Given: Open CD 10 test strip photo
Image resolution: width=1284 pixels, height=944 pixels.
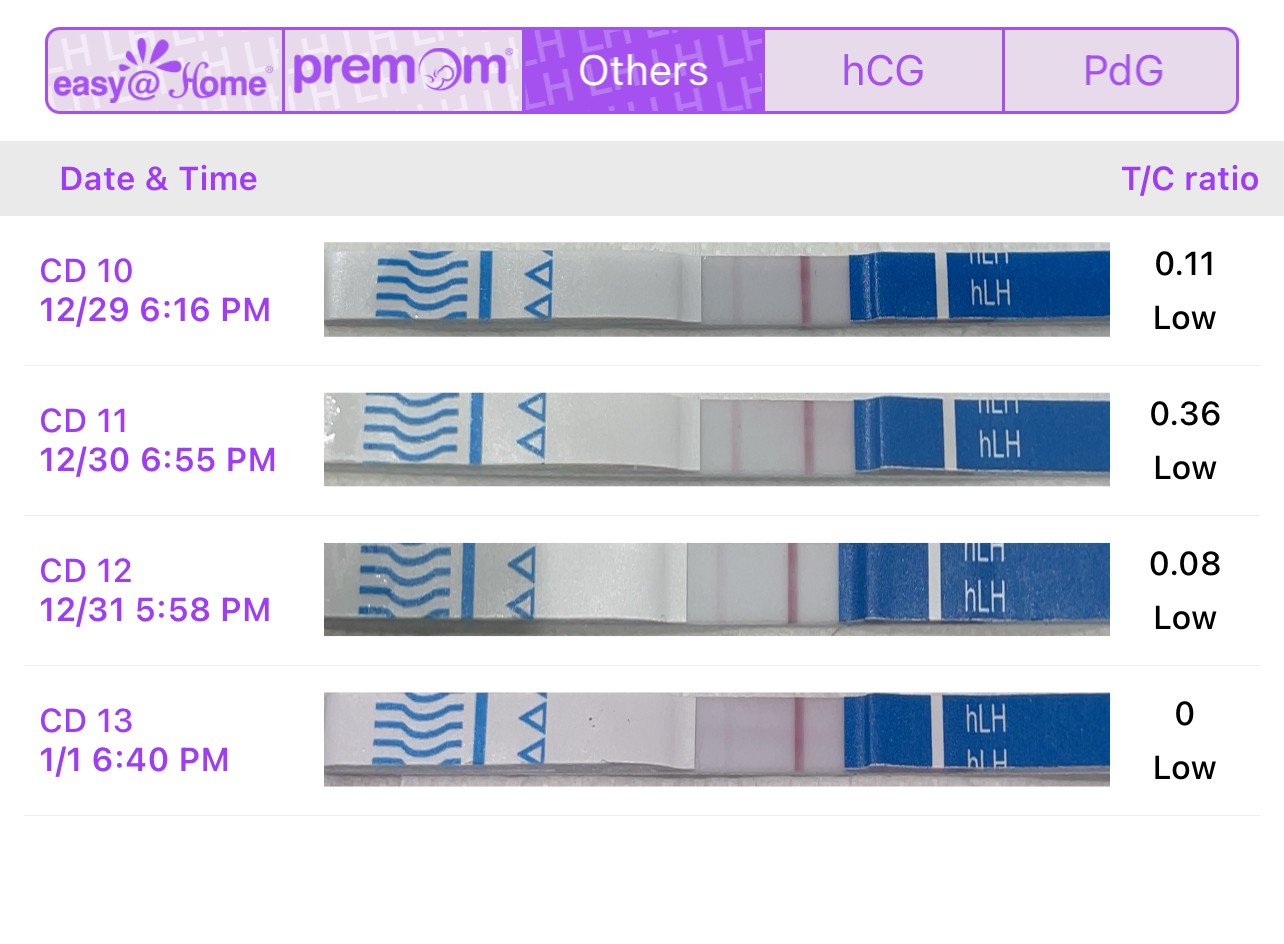Looking at the screenshot, I should tap(716, 289).
